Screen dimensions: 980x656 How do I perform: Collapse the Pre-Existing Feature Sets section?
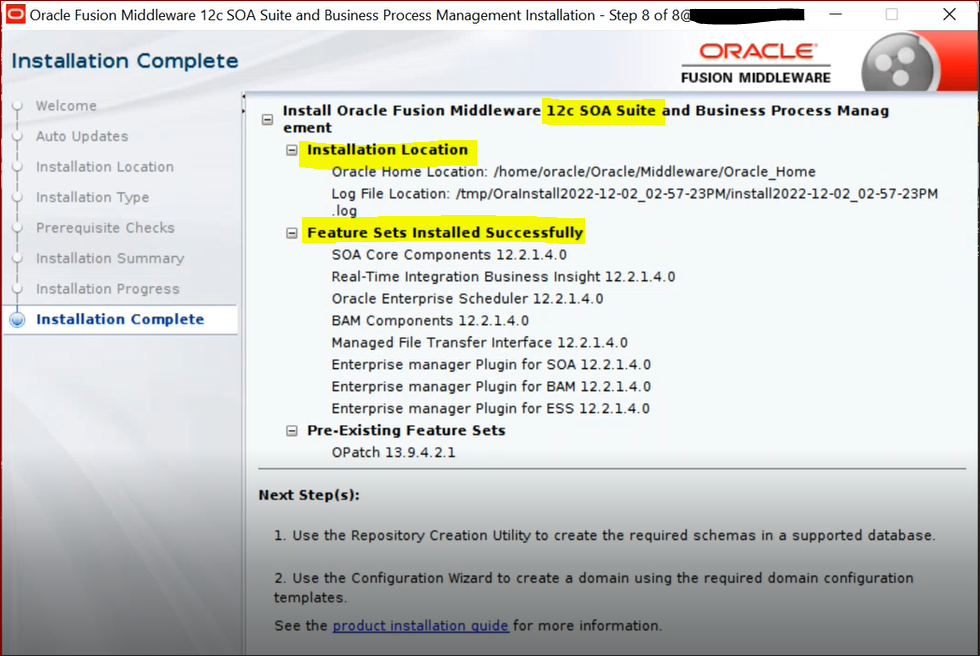click(x=292, y=431)
